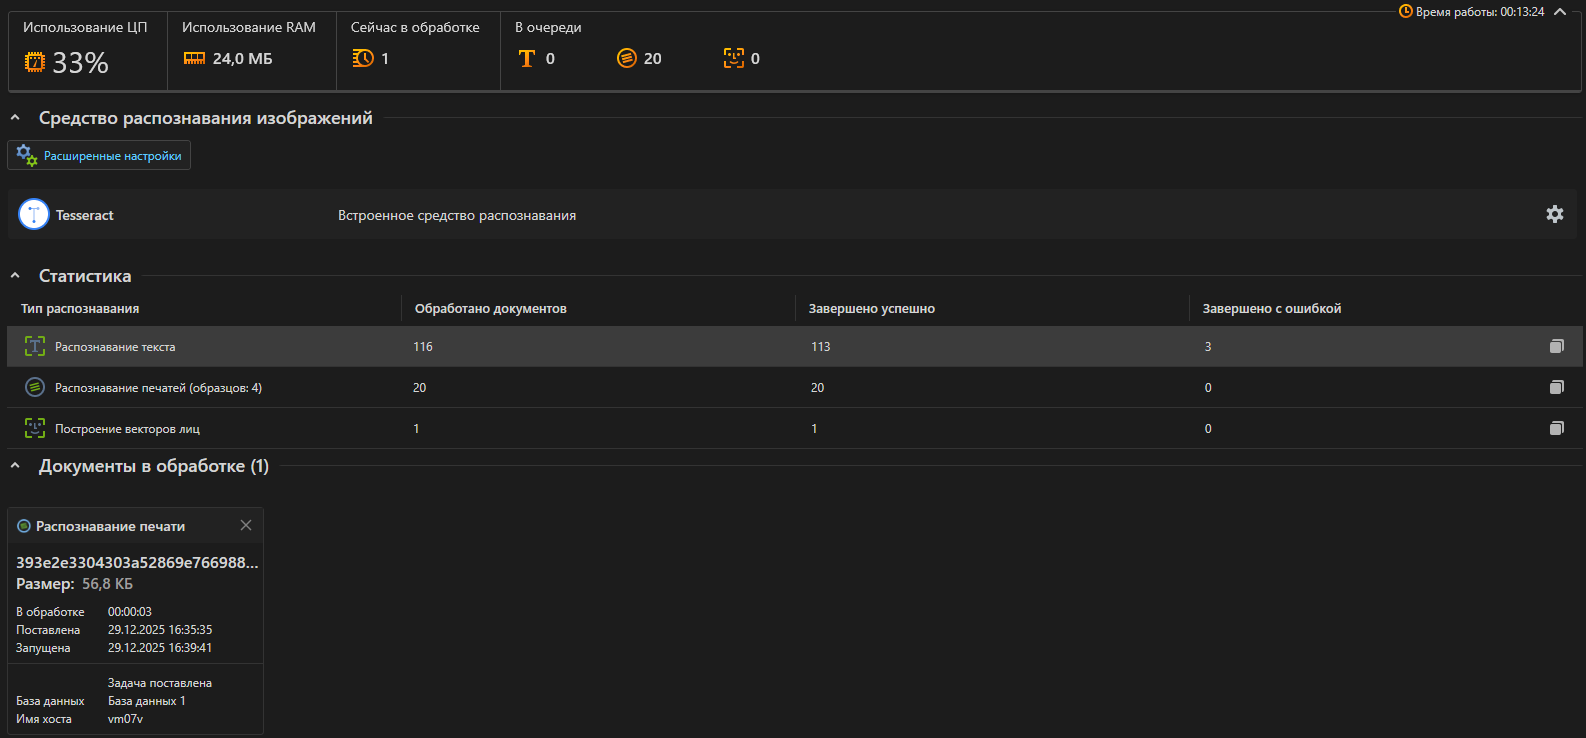Click the CPU usage chip icon
Screen dimensions: 1586x738
tap(35, 62)
